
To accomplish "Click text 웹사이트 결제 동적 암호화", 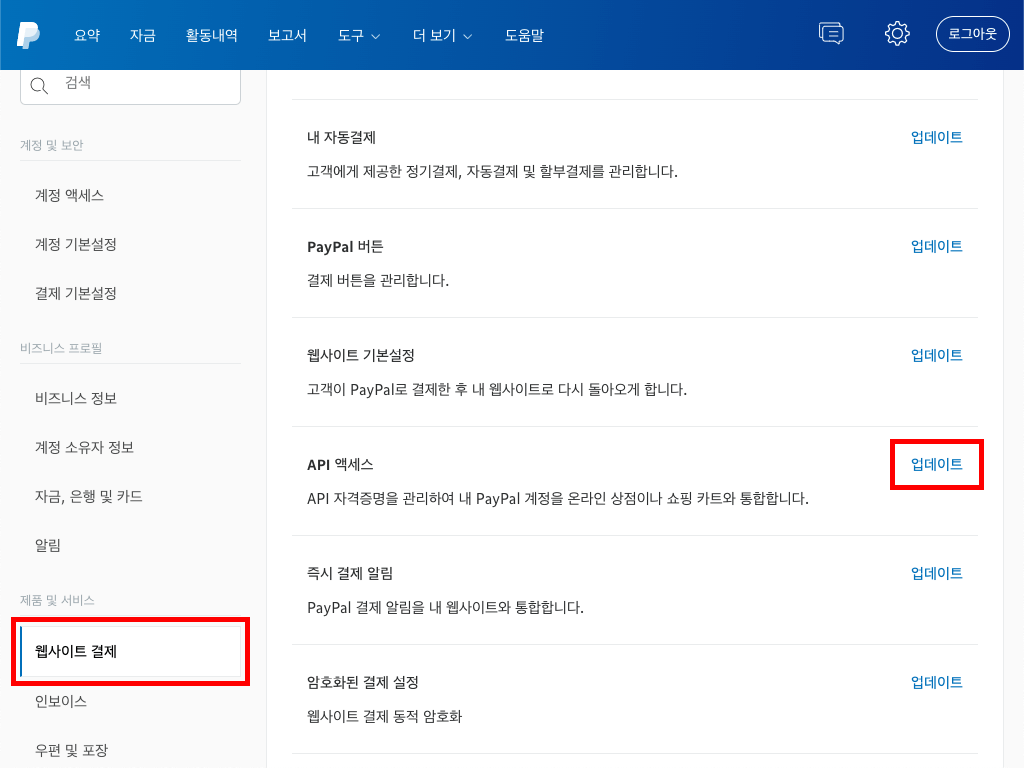I will pos(385,716).
